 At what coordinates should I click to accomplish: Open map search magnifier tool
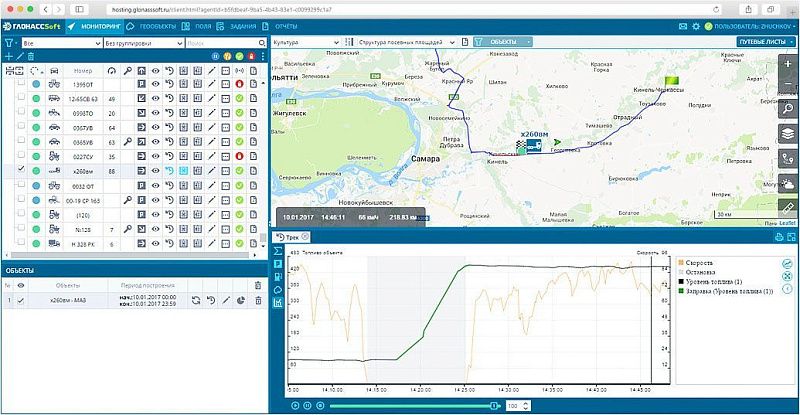[788, 109]
